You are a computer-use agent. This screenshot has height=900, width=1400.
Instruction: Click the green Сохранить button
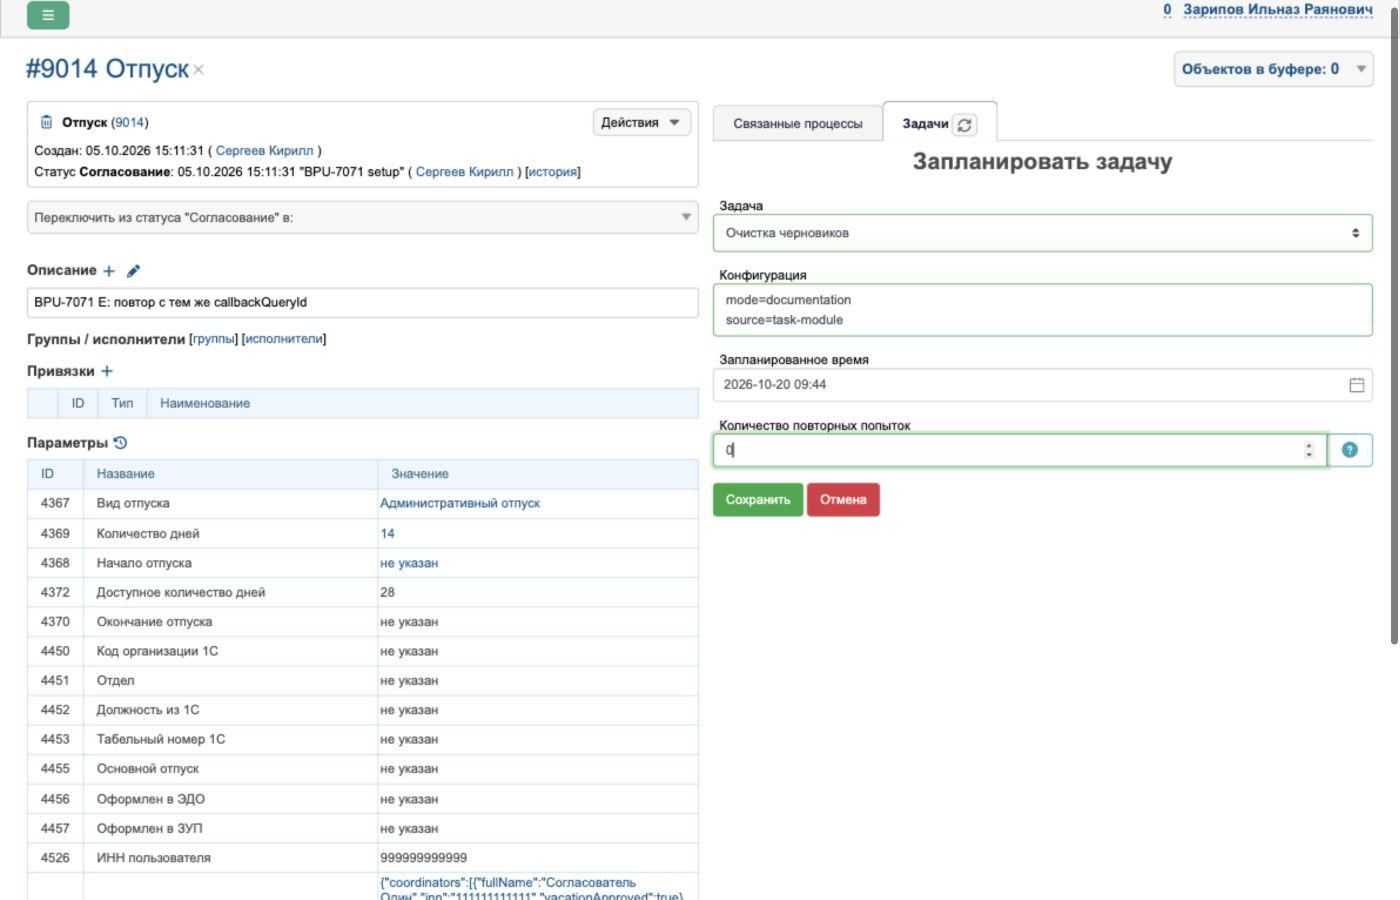click(x=758, y=500)
